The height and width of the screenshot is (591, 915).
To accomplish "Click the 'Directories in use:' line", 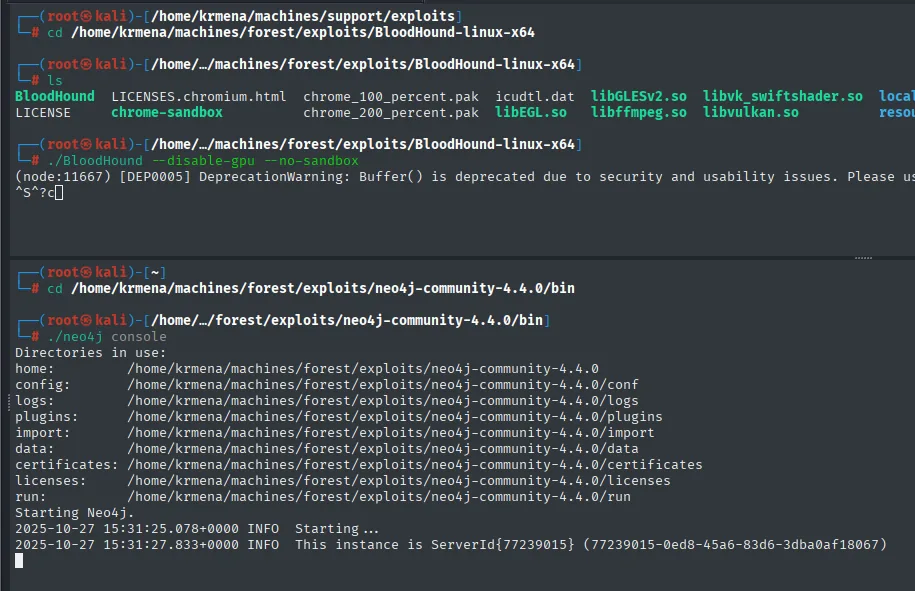I will pyautogui.click(x=90, y=352).
